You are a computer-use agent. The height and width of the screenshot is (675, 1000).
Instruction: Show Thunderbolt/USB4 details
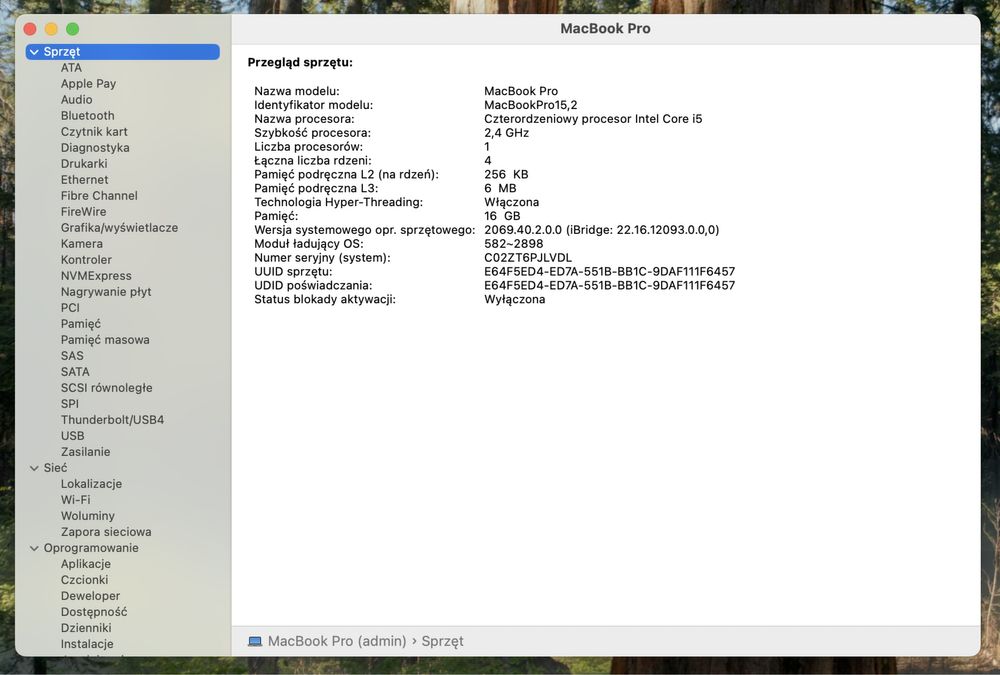[x=112, y=420]
